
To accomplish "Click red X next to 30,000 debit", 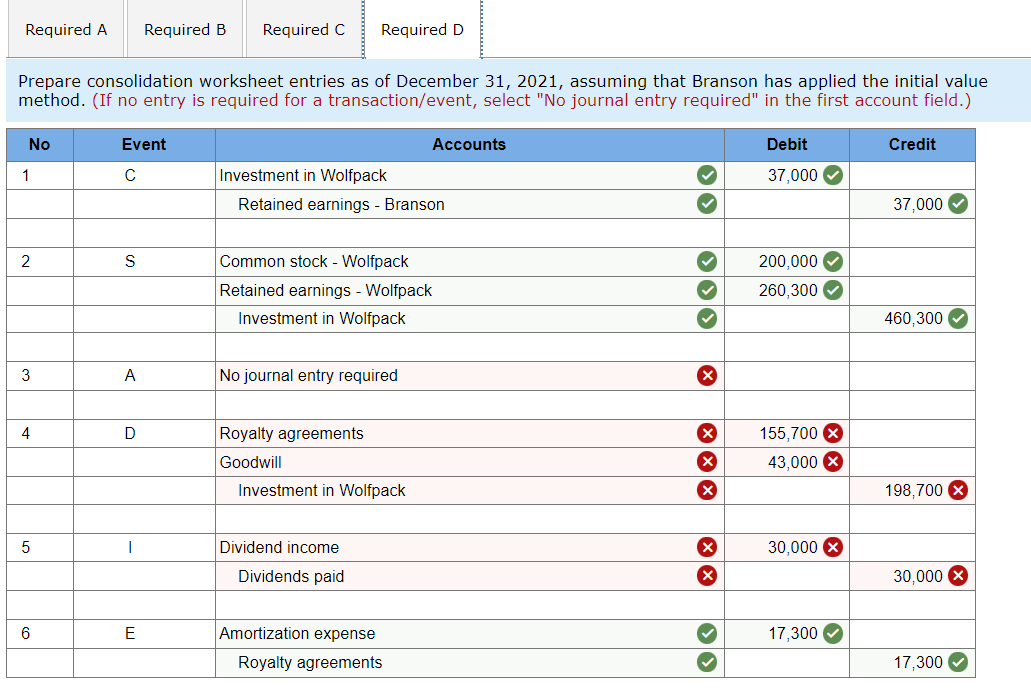I will tap(832, 547).
